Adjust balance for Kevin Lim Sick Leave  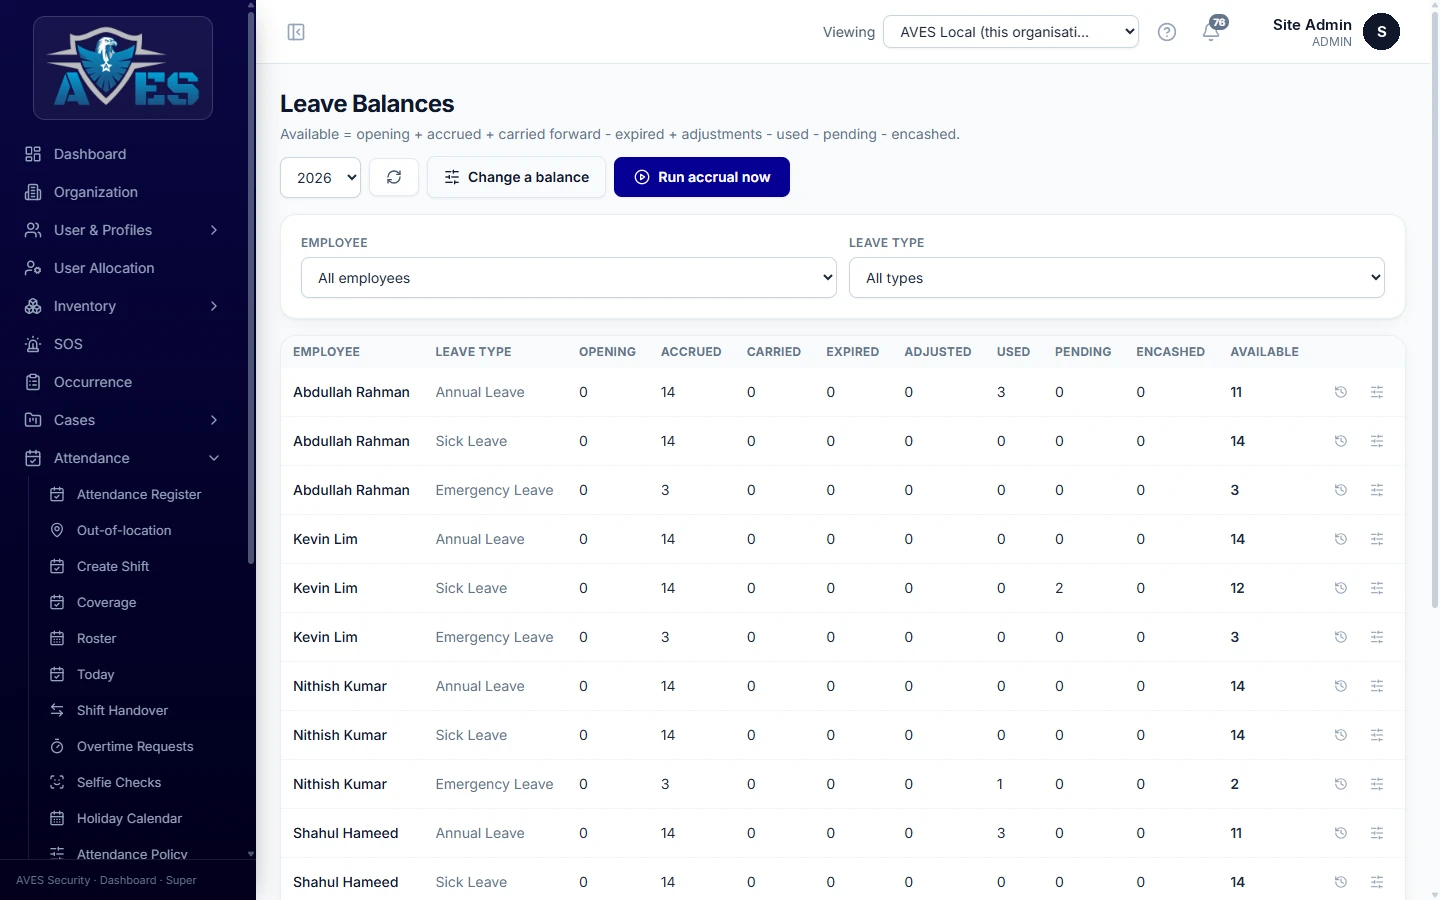1377,588
